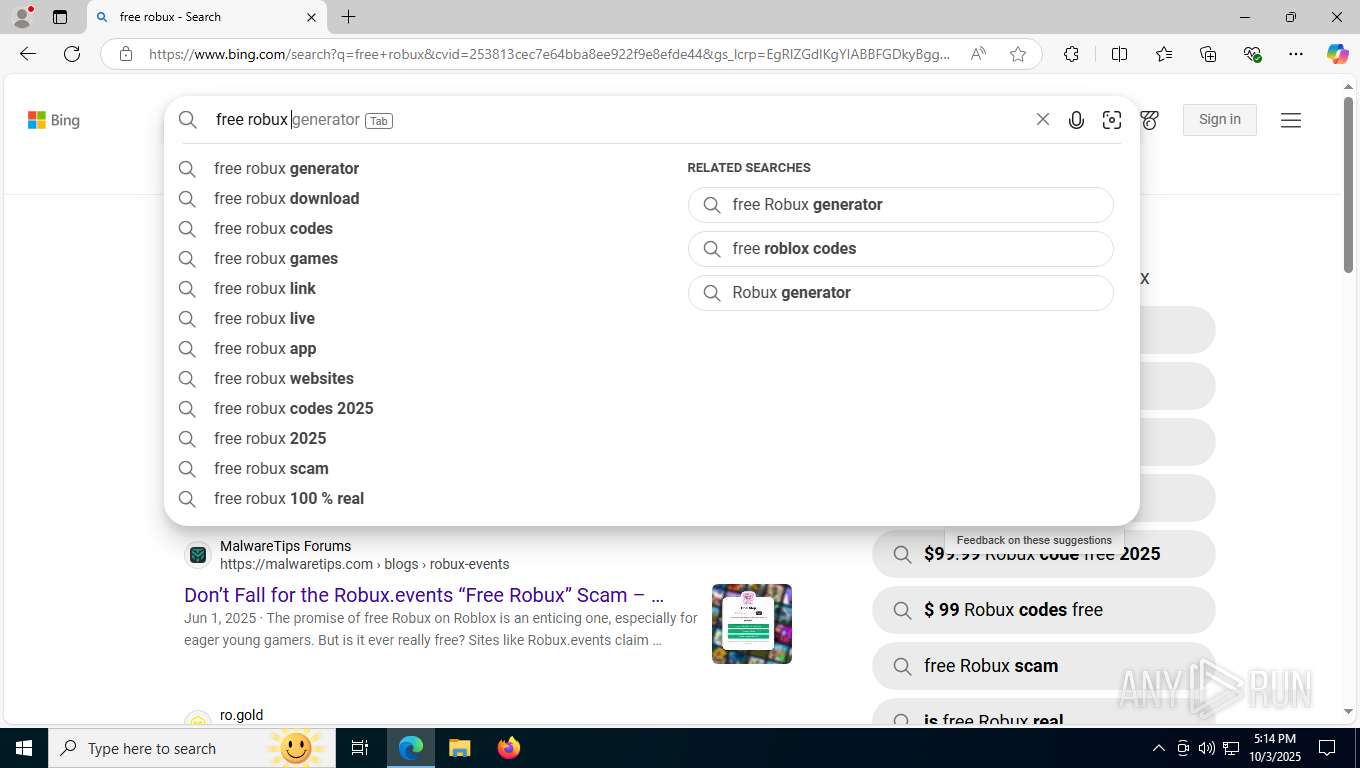The width and height of the screenshot is (1360, 768).
Task: Open MalwareTips Forums site name
Action: click(285, 546)
